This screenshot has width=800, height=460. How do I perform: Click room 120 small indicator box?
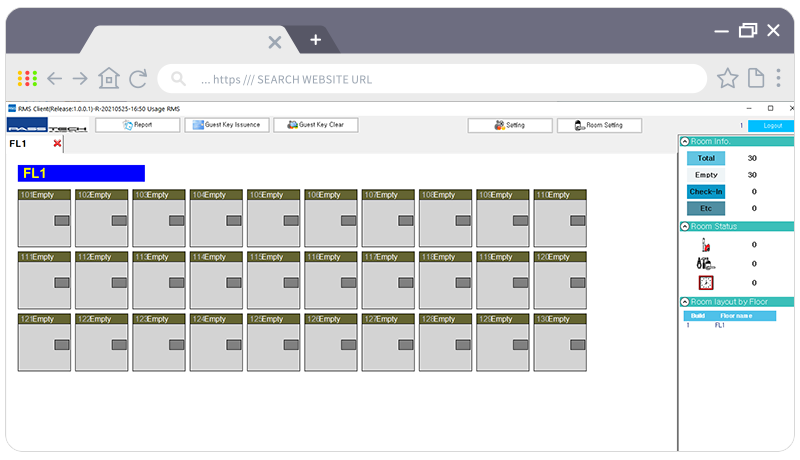click(x=578, y=283)
